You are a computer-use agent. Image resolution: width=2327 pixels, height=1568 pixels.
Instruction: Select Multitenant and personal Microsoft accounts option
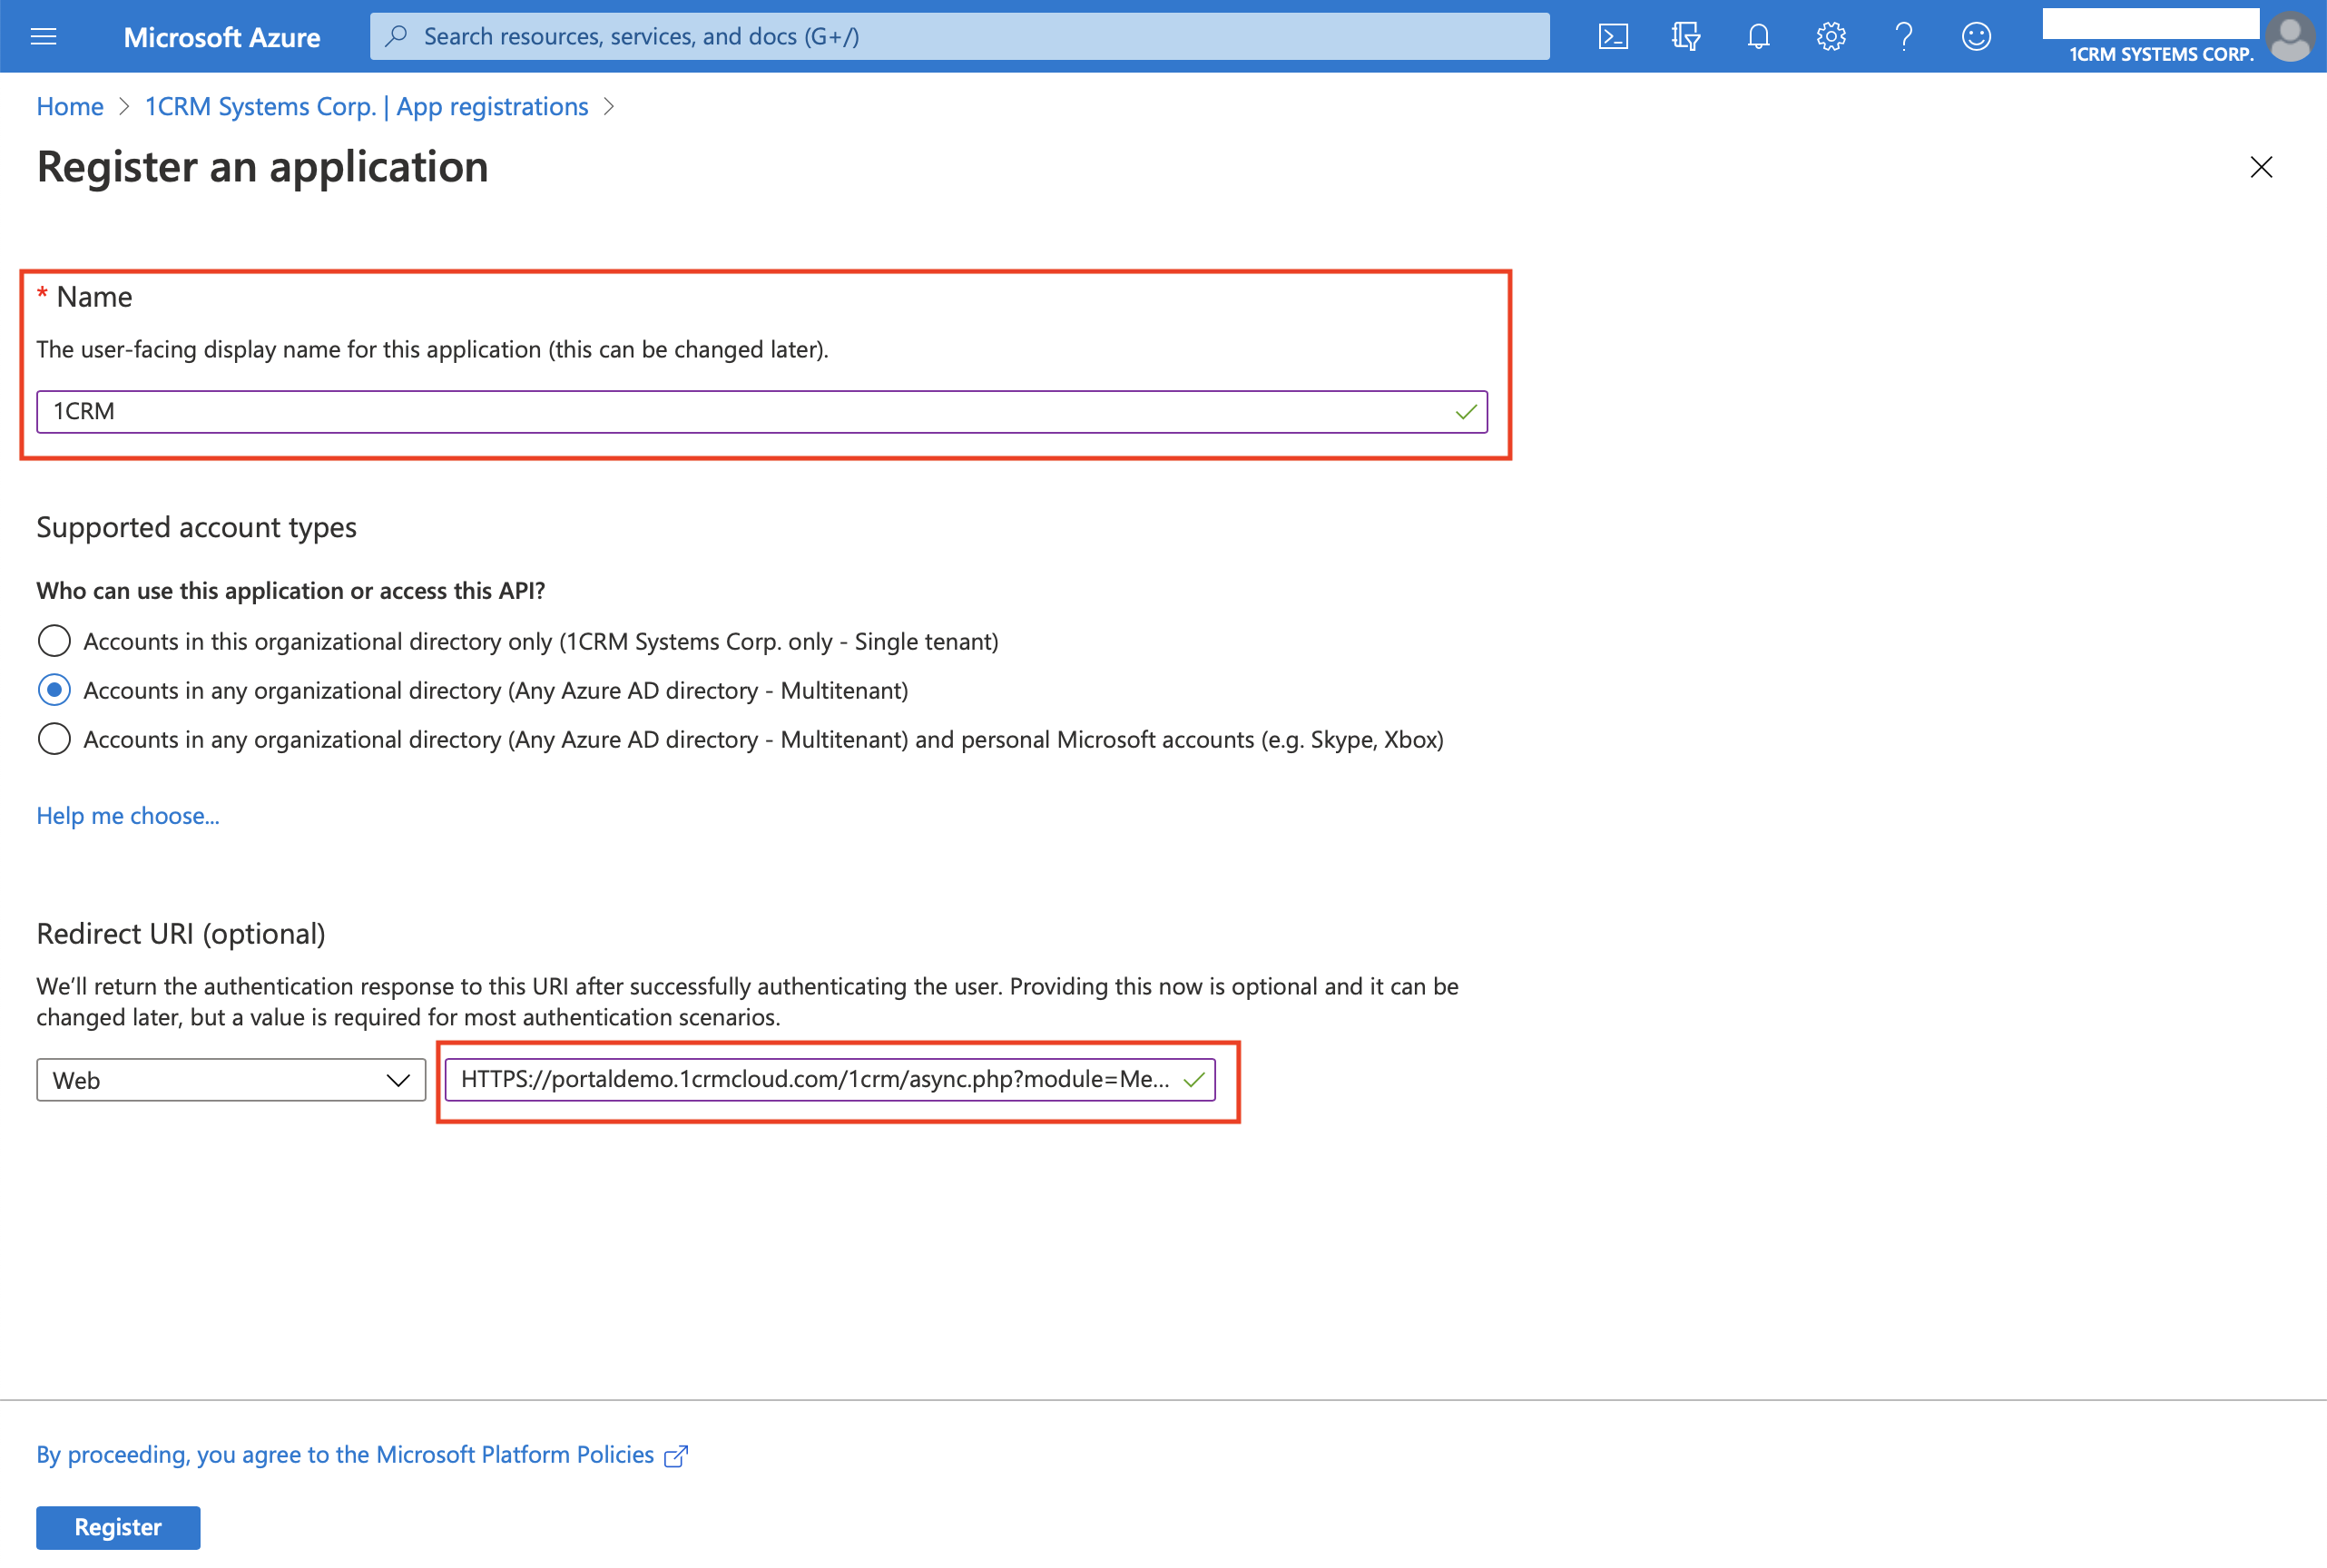[54, 739]
